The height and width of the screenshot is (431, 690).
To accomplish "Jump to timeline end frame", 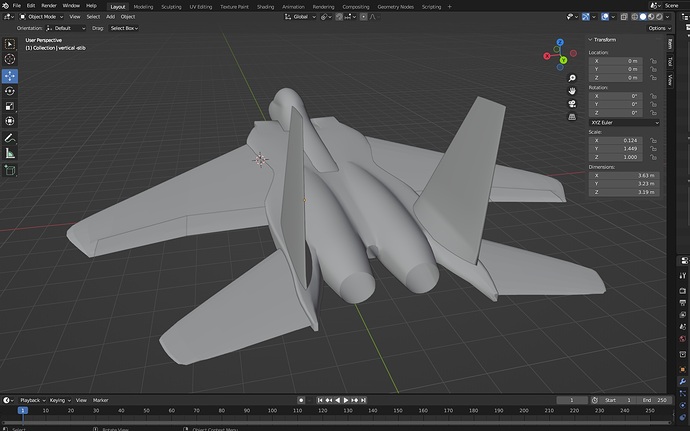I will coord(363,400).
